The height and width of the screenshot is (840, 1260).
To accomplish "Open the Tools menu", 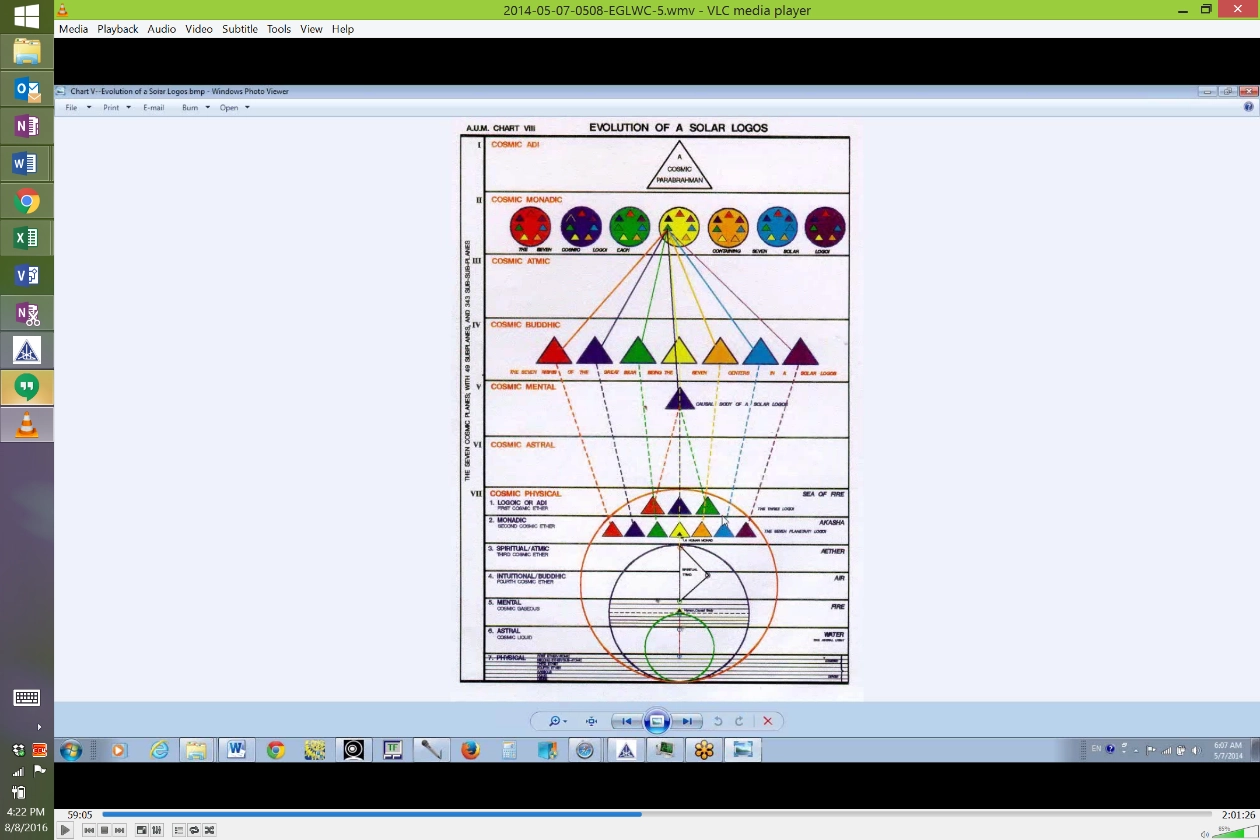I will click(278, 29).
